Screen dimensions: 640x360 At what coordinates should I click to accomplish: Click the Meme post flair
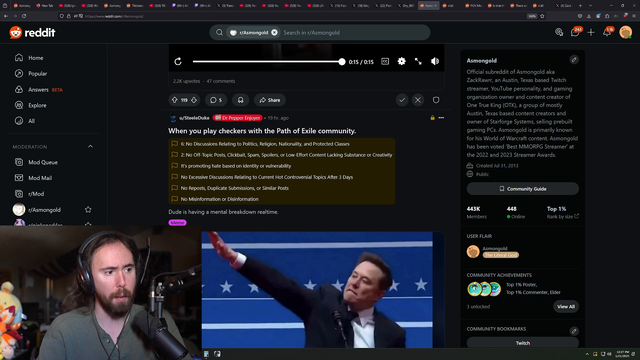click(x=177, y=222)
